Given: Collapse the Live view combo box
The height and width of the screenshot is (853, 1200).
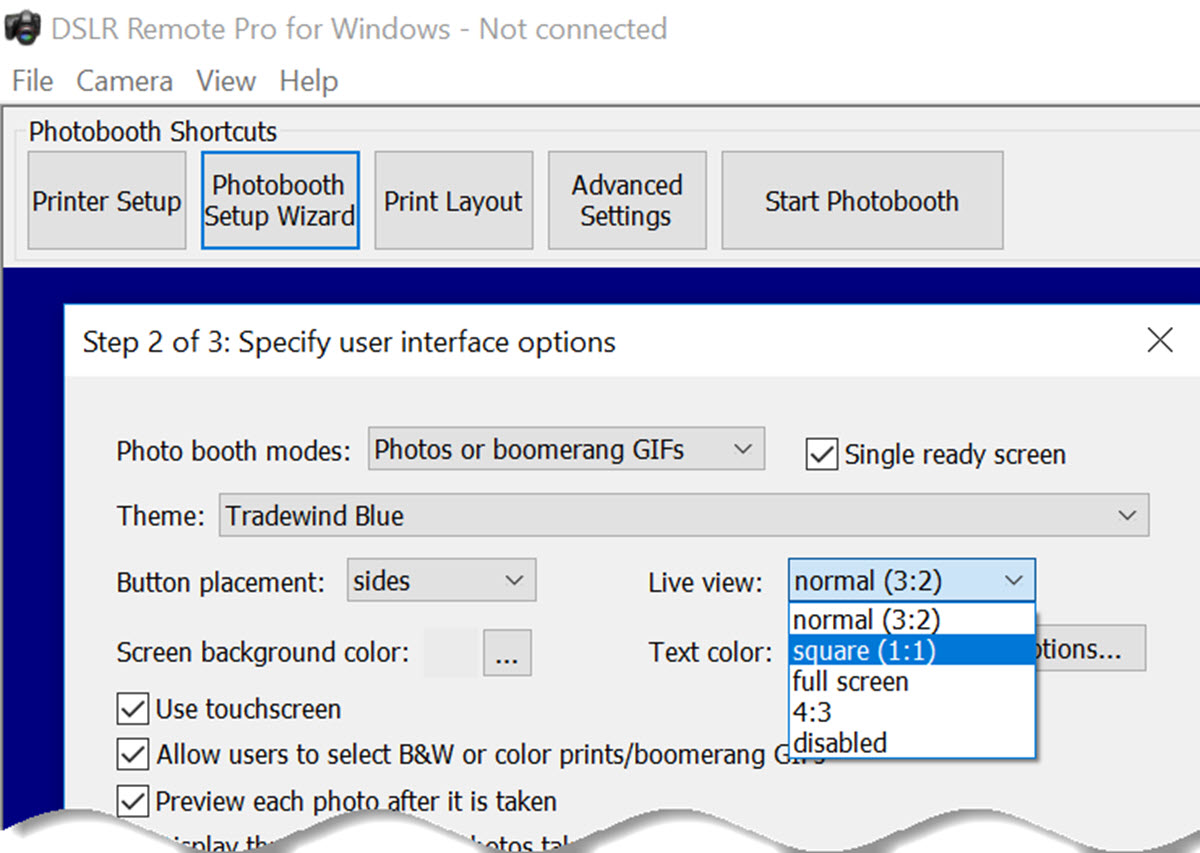Looking at the screenshot, I should pos(912,581).
